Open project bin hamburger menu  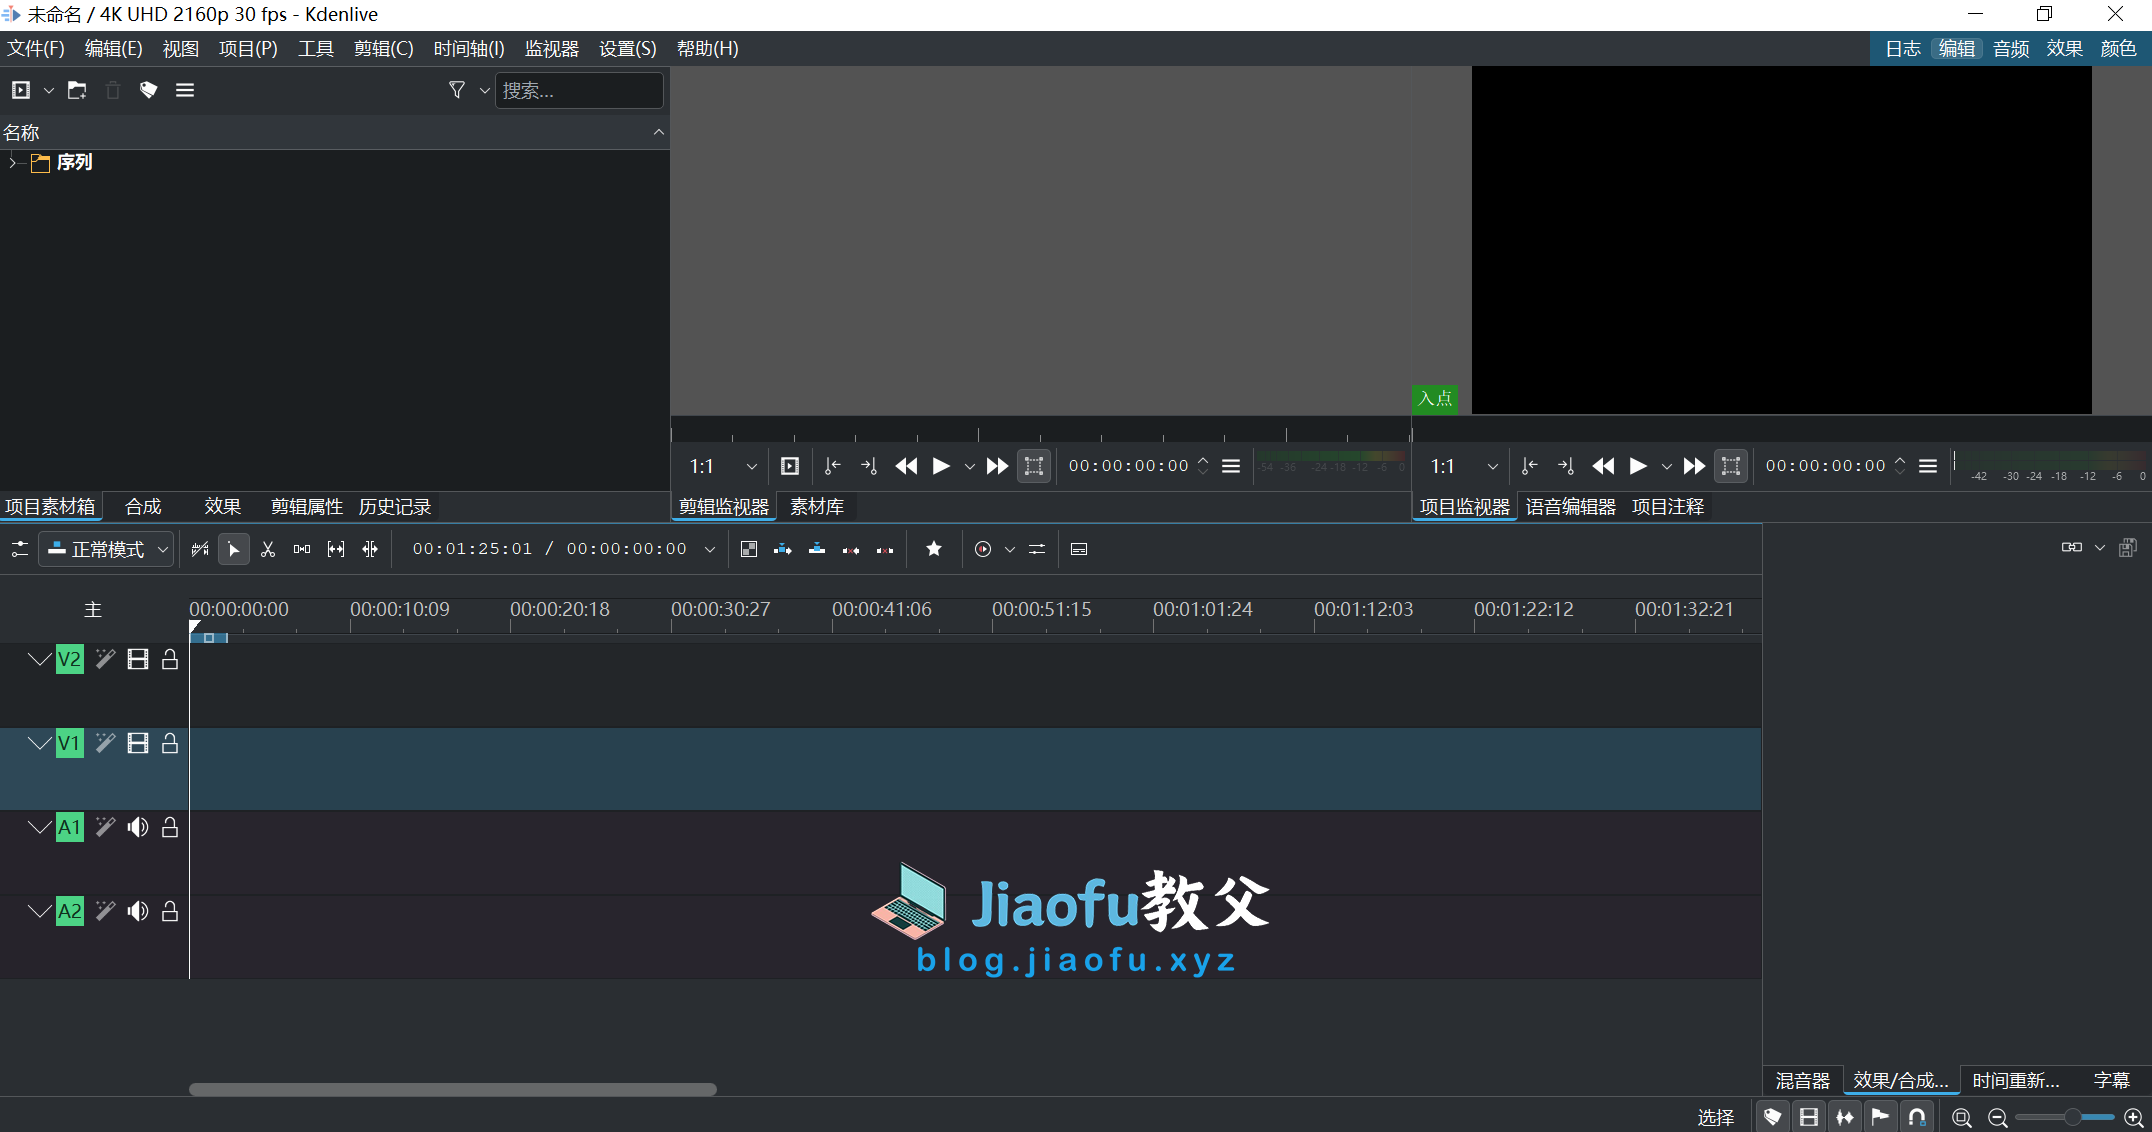coord(185,90)
